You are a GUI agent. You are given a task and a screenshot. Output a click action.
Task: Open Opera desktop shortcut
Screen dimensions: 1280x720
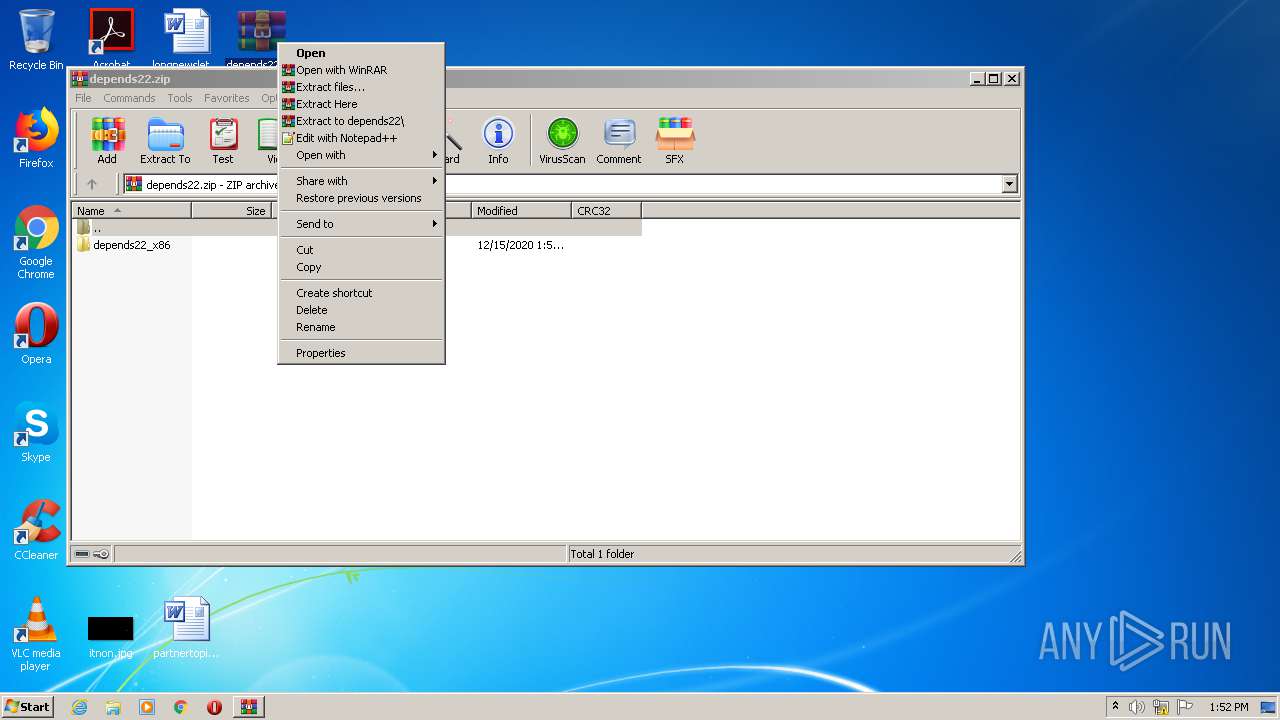click(x=36, y=334)
